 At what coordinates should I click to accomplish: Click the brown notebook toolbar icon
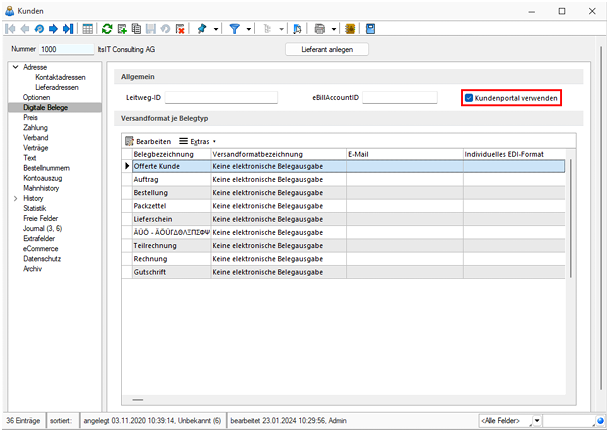[x=350, y=29]
